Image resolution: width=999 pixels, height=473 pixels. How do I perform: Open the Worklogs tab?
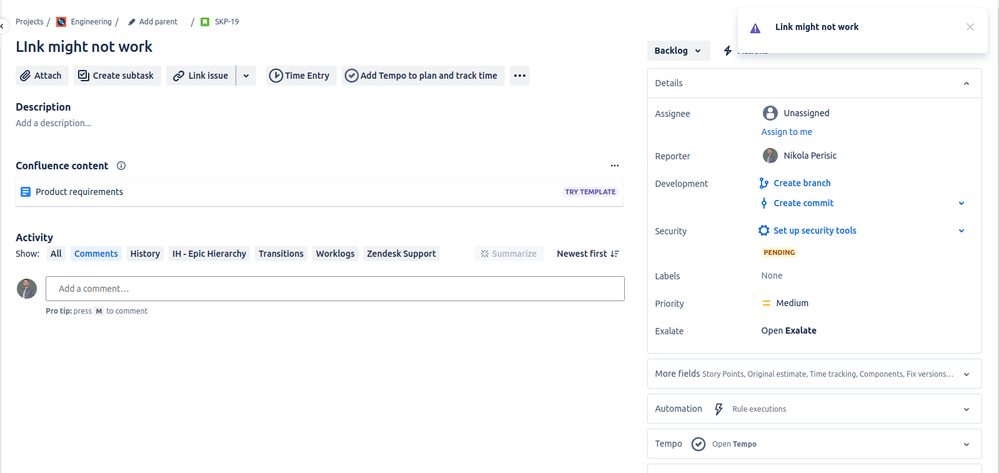click(x=335, y=254)
